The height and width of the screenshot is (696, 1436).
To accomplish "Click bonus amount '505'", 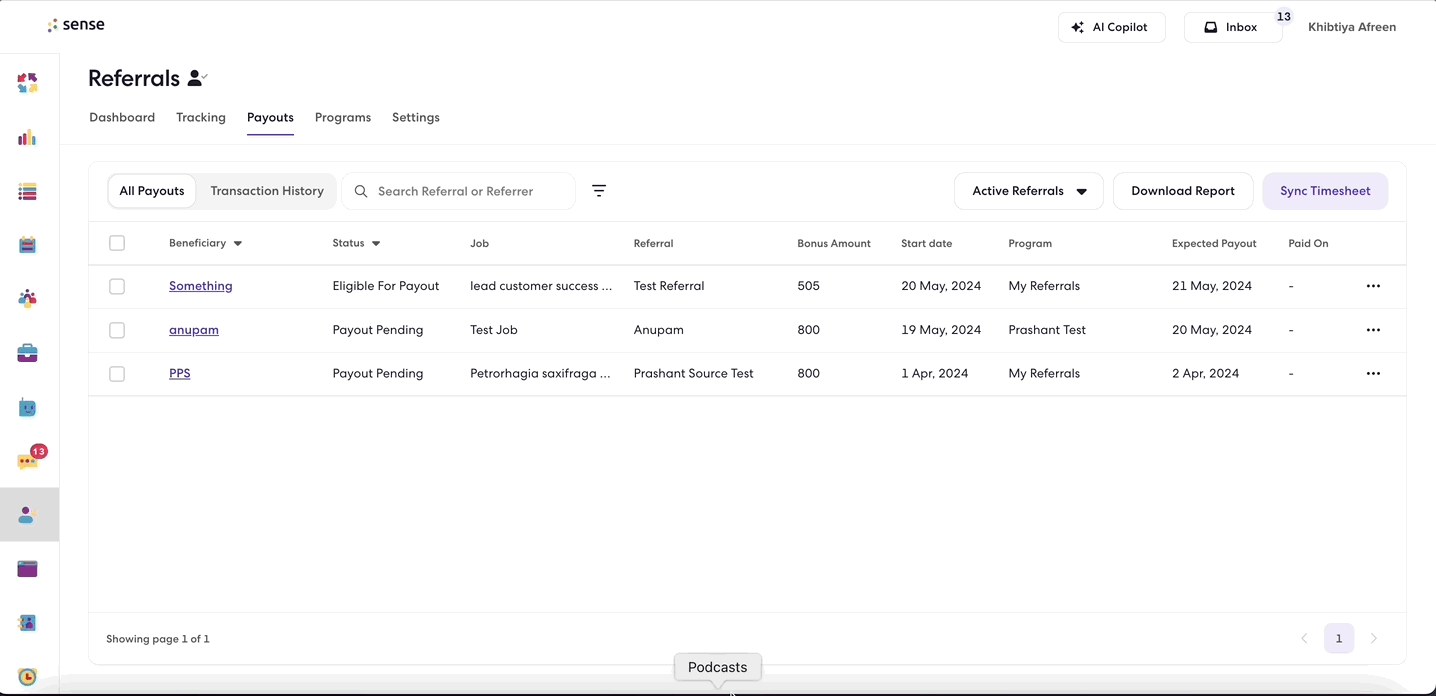I will coord(808,286).
